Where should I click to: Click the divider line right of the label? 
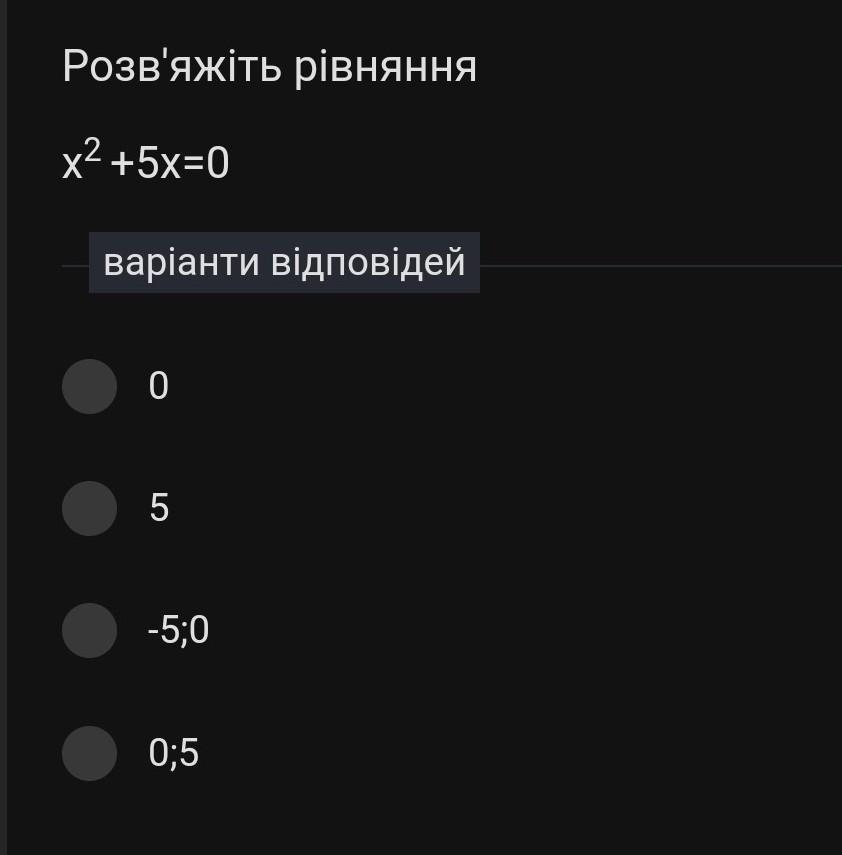coord(660,267)
